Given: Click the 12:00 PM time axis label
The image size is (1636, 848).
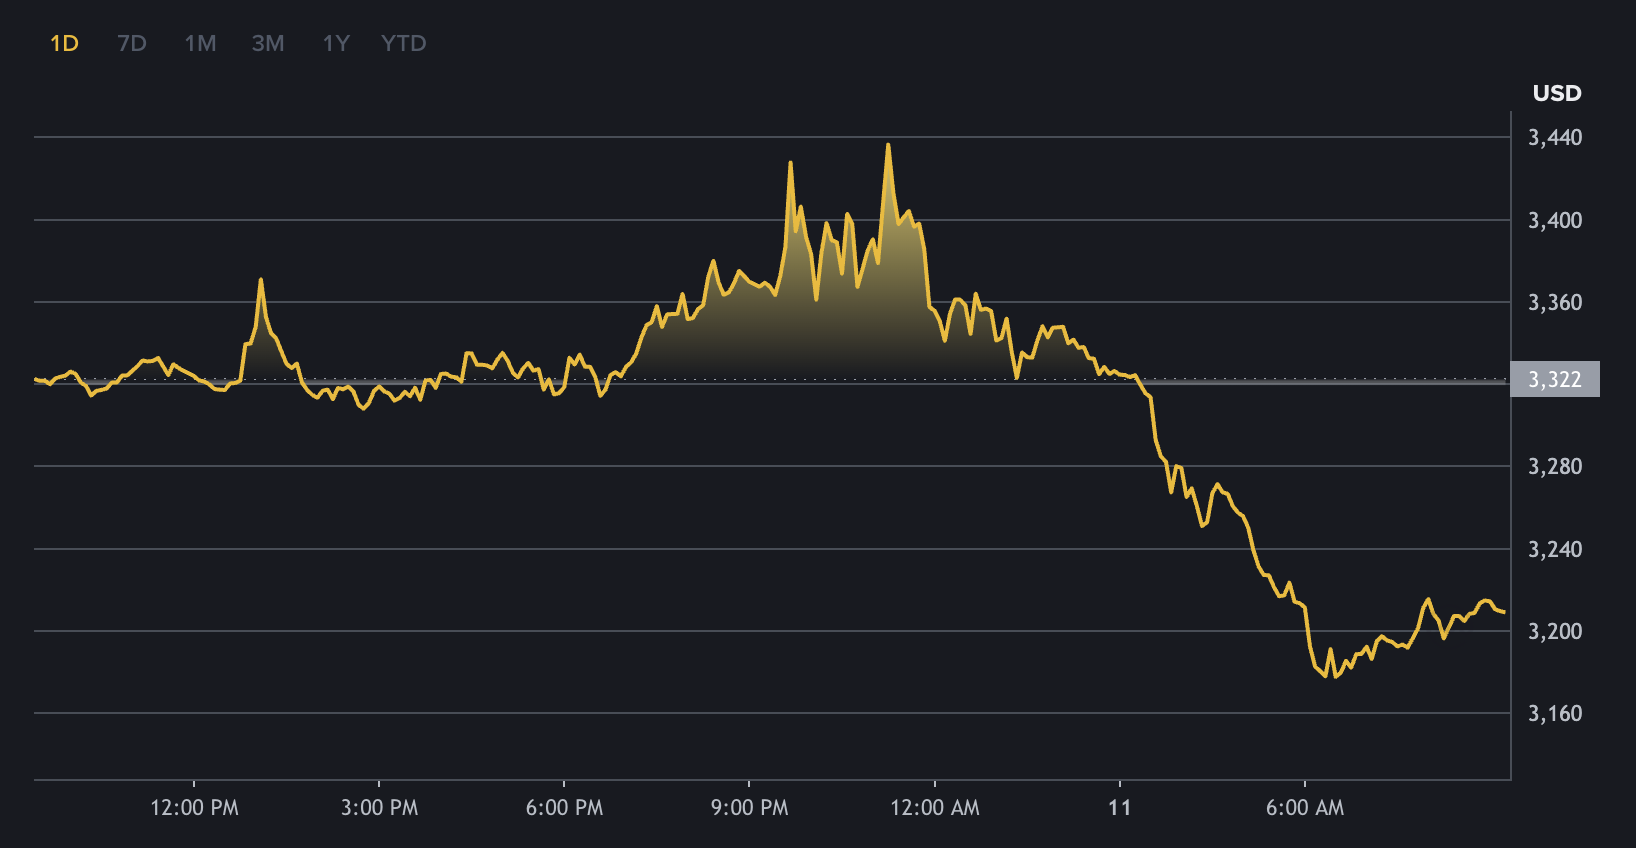Looking at the screenshot, I should pos(194,807).
